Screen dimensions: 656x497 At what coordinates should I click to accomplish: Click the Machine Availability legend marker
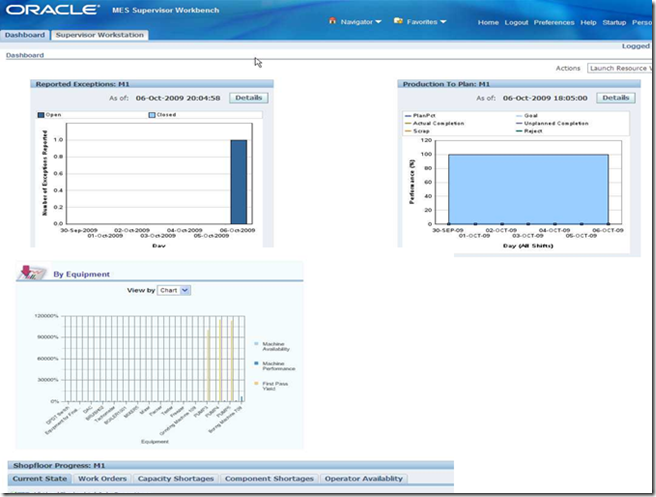[x=256, y=344]
